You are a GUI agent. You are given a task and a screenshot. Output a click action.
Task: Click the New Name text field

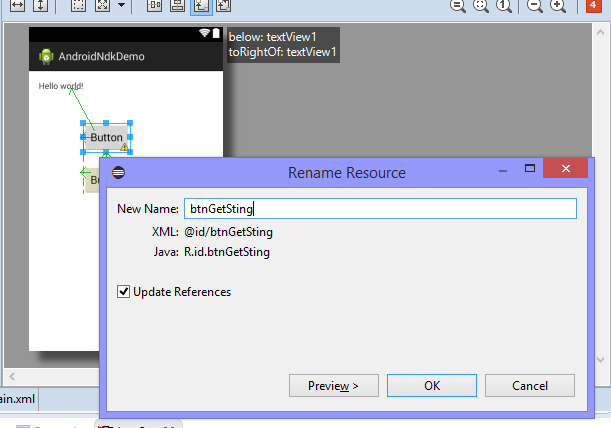380,209
